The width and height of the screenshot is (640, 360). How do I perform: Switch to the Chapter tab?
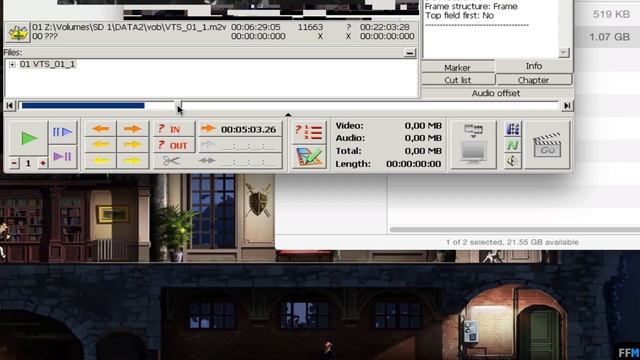pos(533,80)
